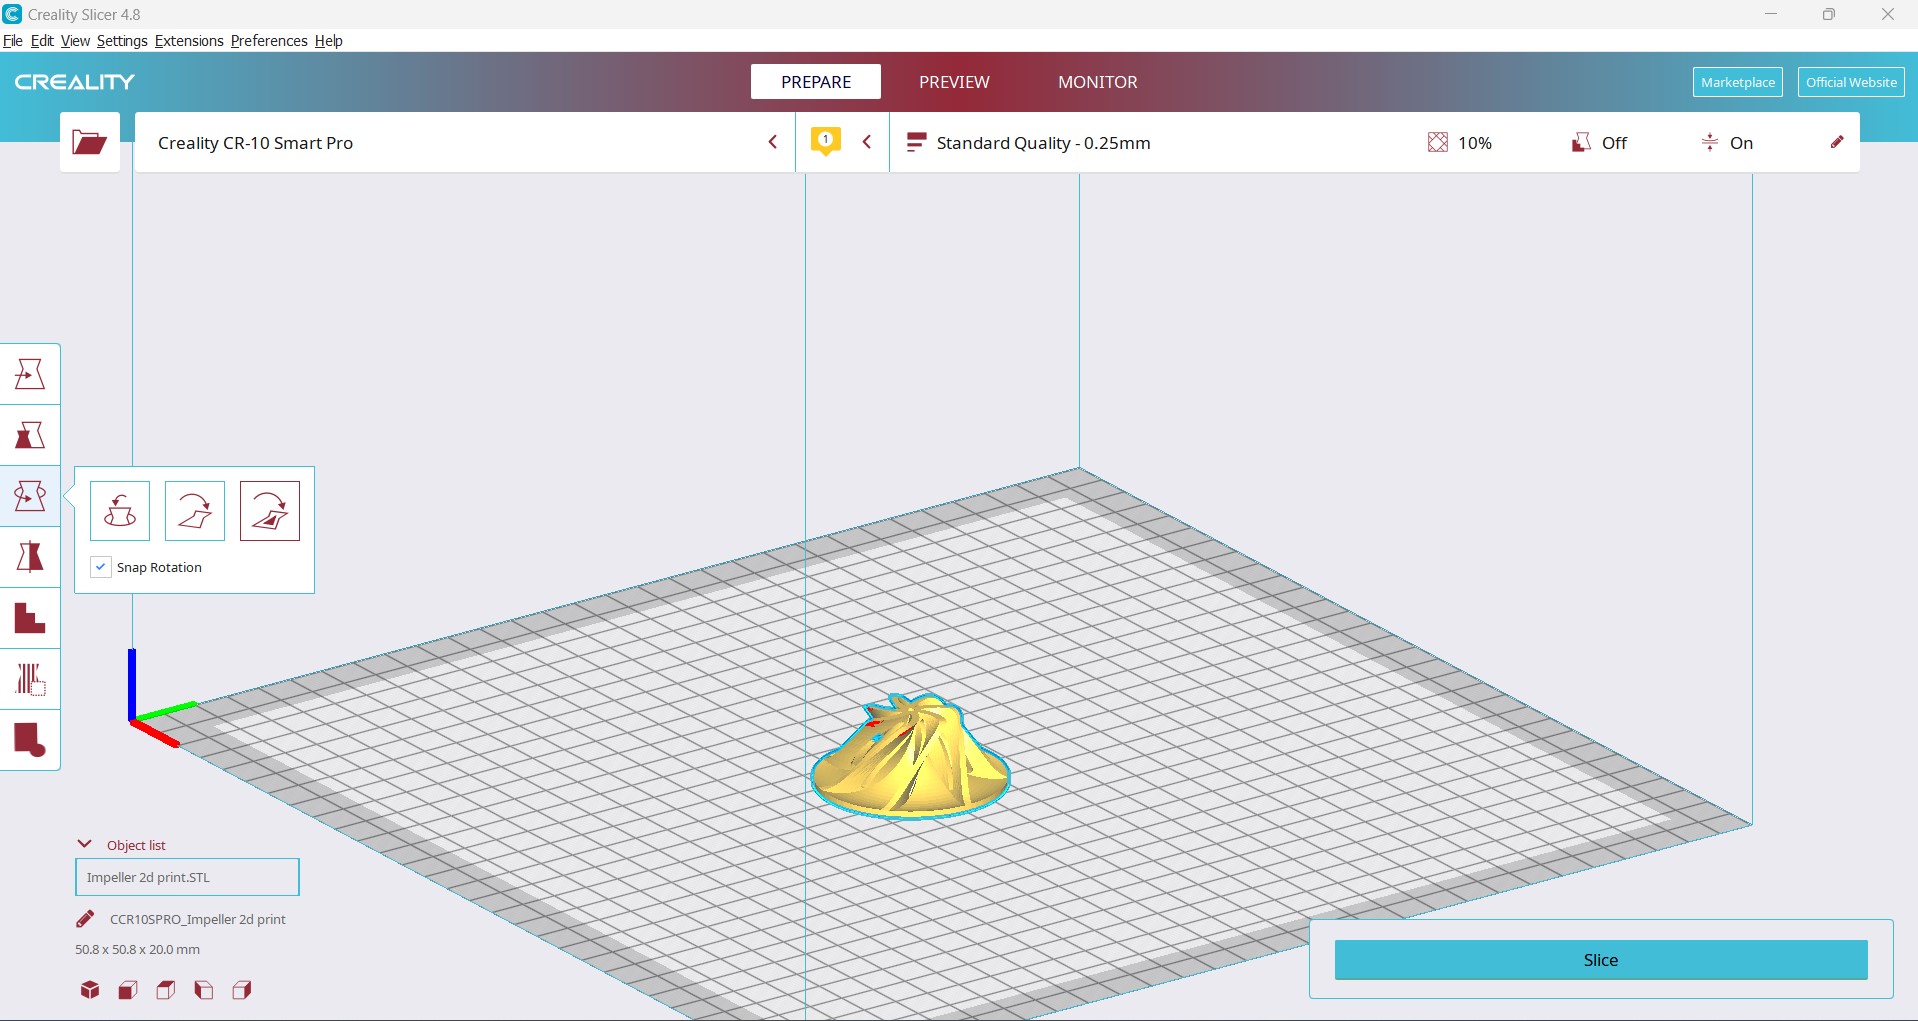This screenshot has height=1021, width=1918.
Task: Collapse the extruder panel chevron
Action: (867, 142)
